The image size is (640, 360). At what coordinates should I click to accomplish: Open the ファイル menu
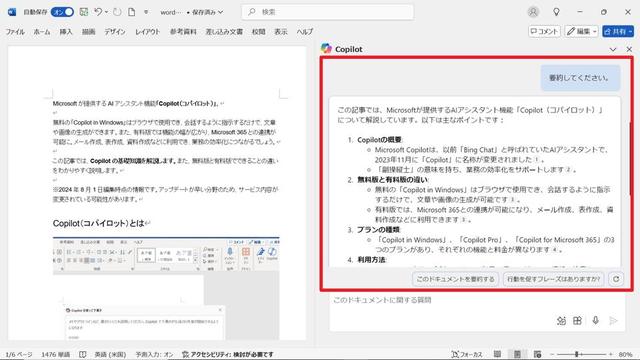(15, 31)
